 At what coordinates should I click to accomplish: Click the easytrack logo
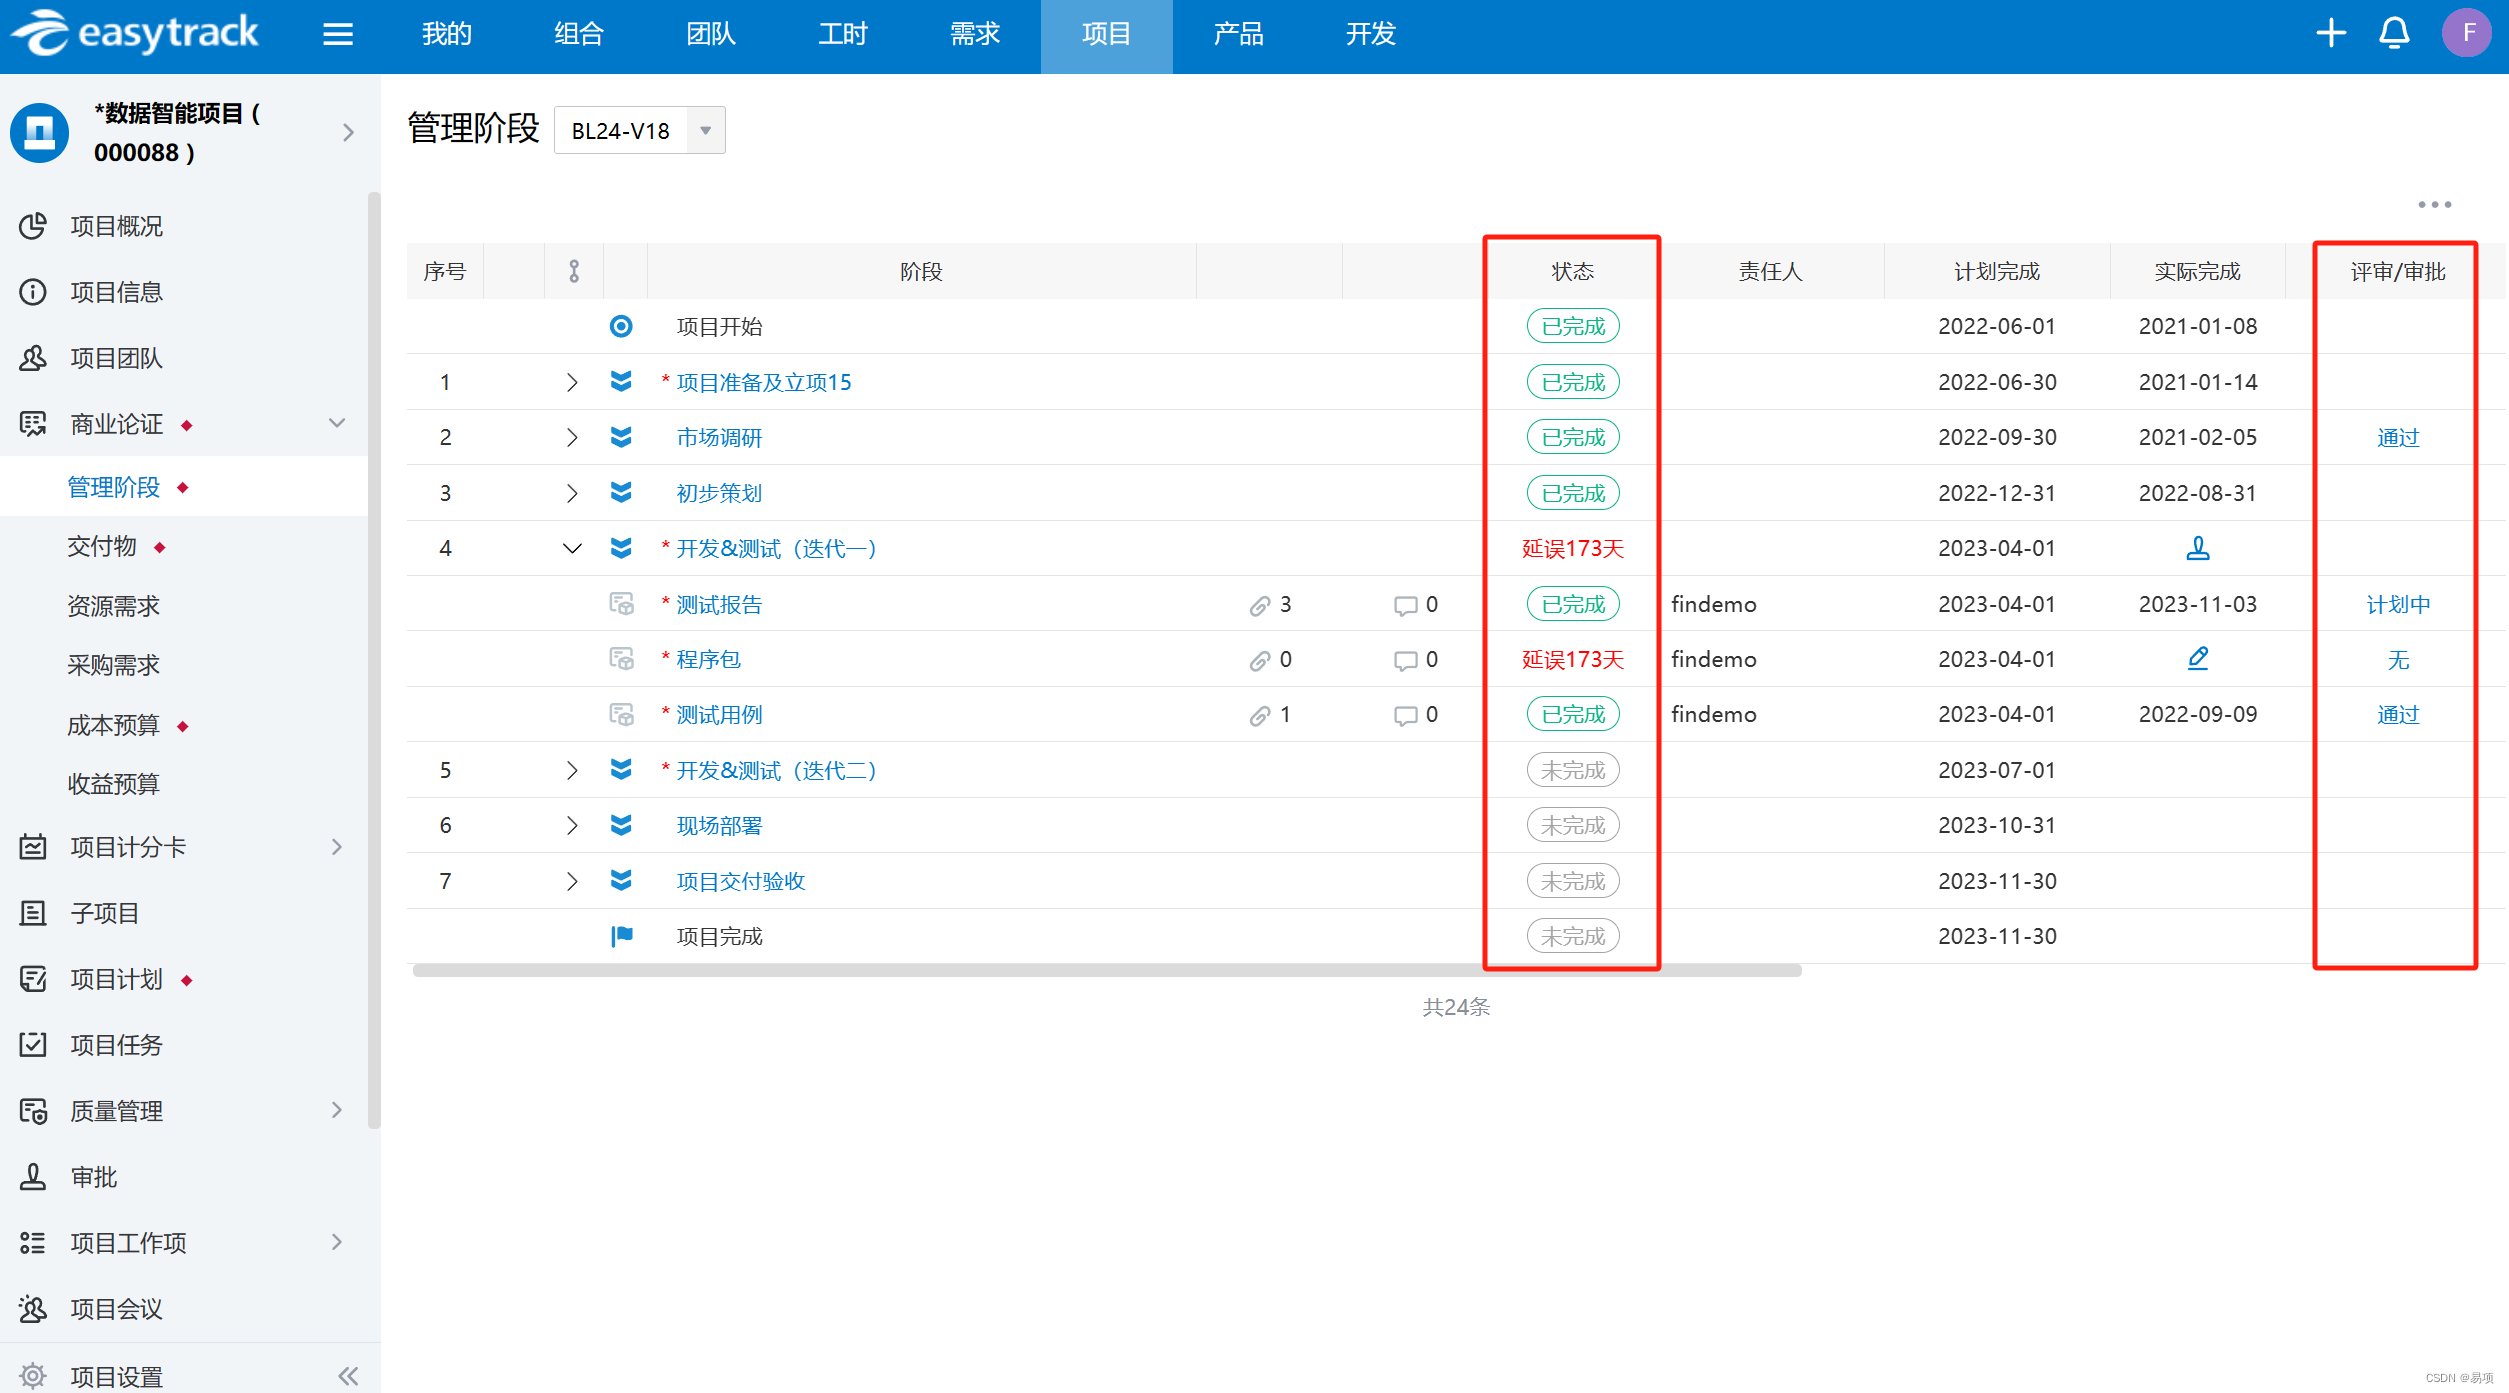135,34
